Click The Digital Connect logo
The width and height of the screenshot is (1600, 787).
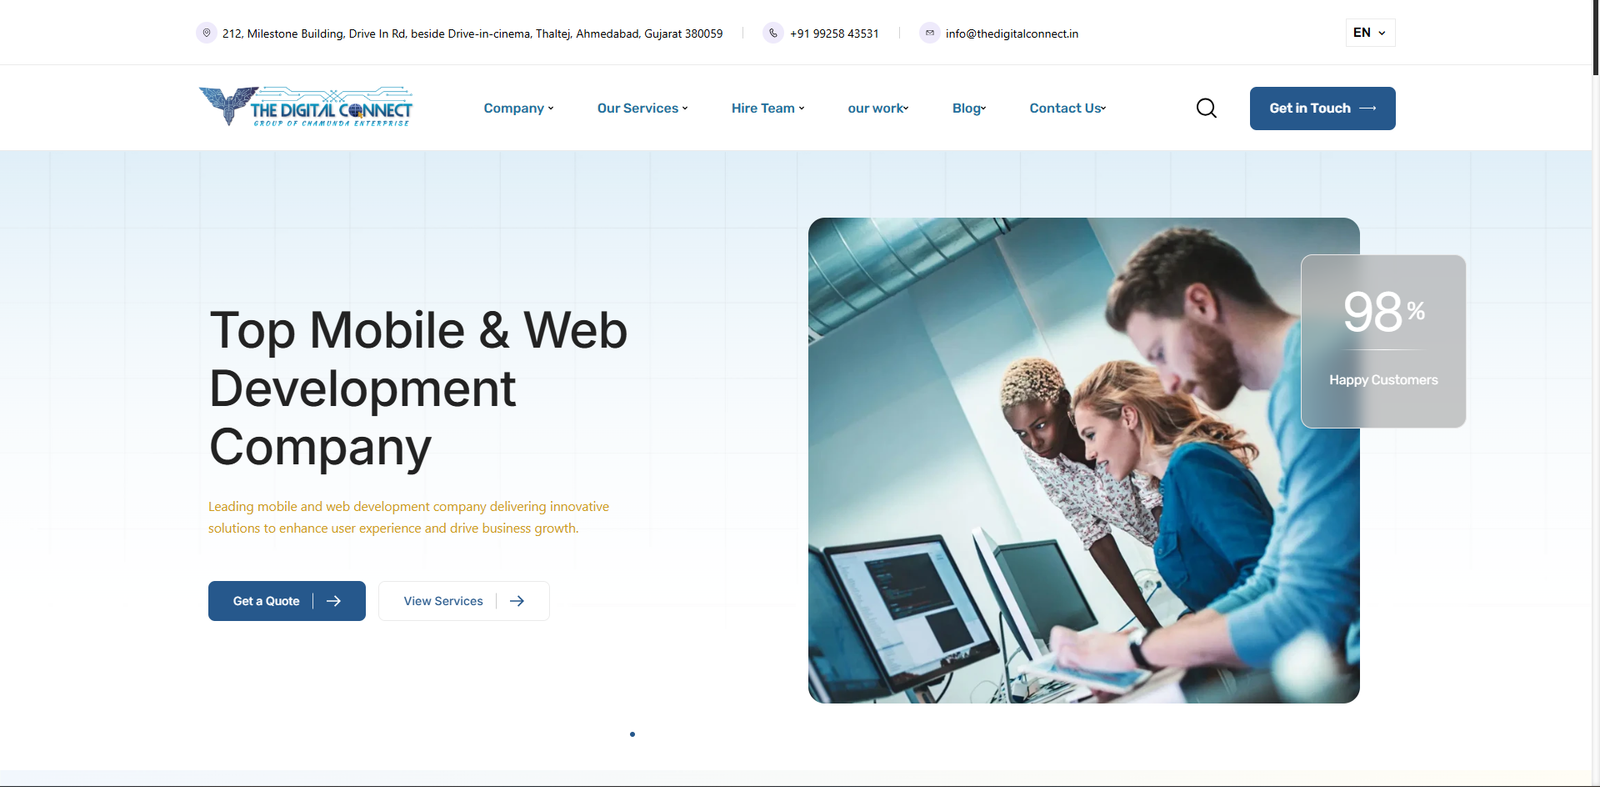click(306, 107)
